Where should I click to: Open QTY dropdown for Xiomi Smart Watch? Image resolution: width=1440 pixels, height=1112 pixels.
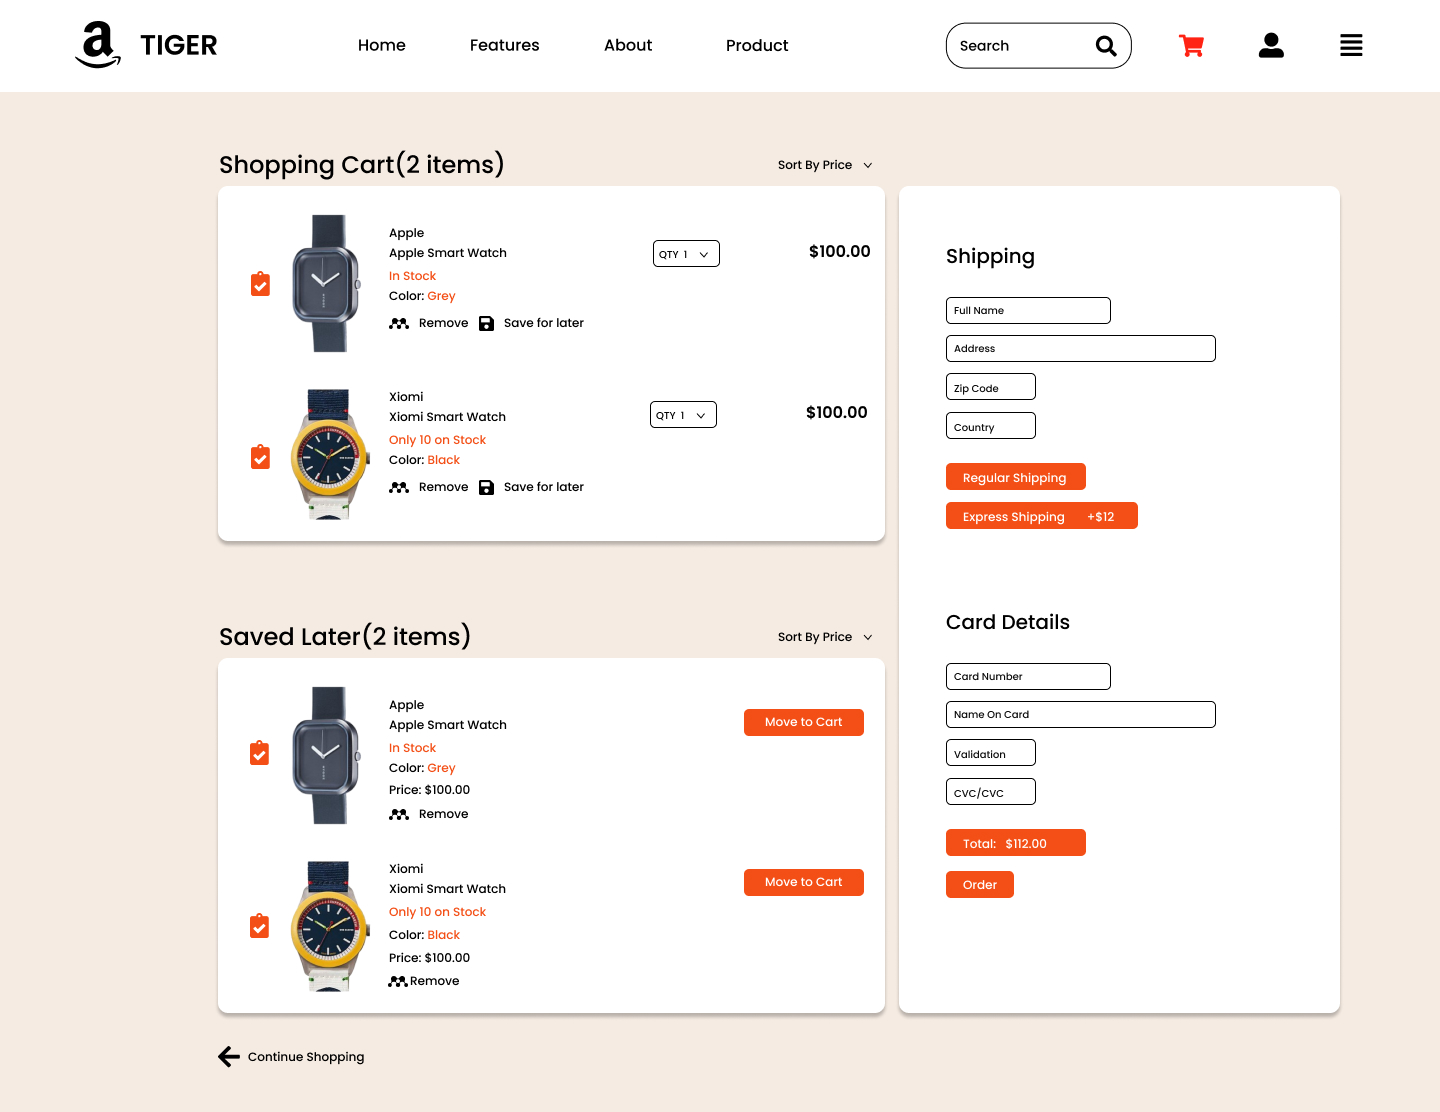point(683,415)
